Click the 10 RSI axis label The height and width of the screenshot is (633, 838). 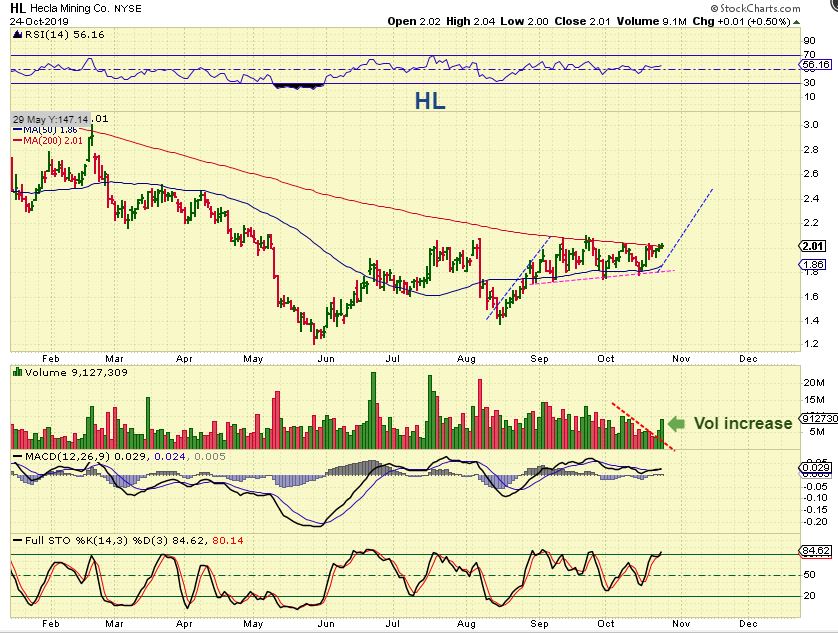[x=810, y=97]
